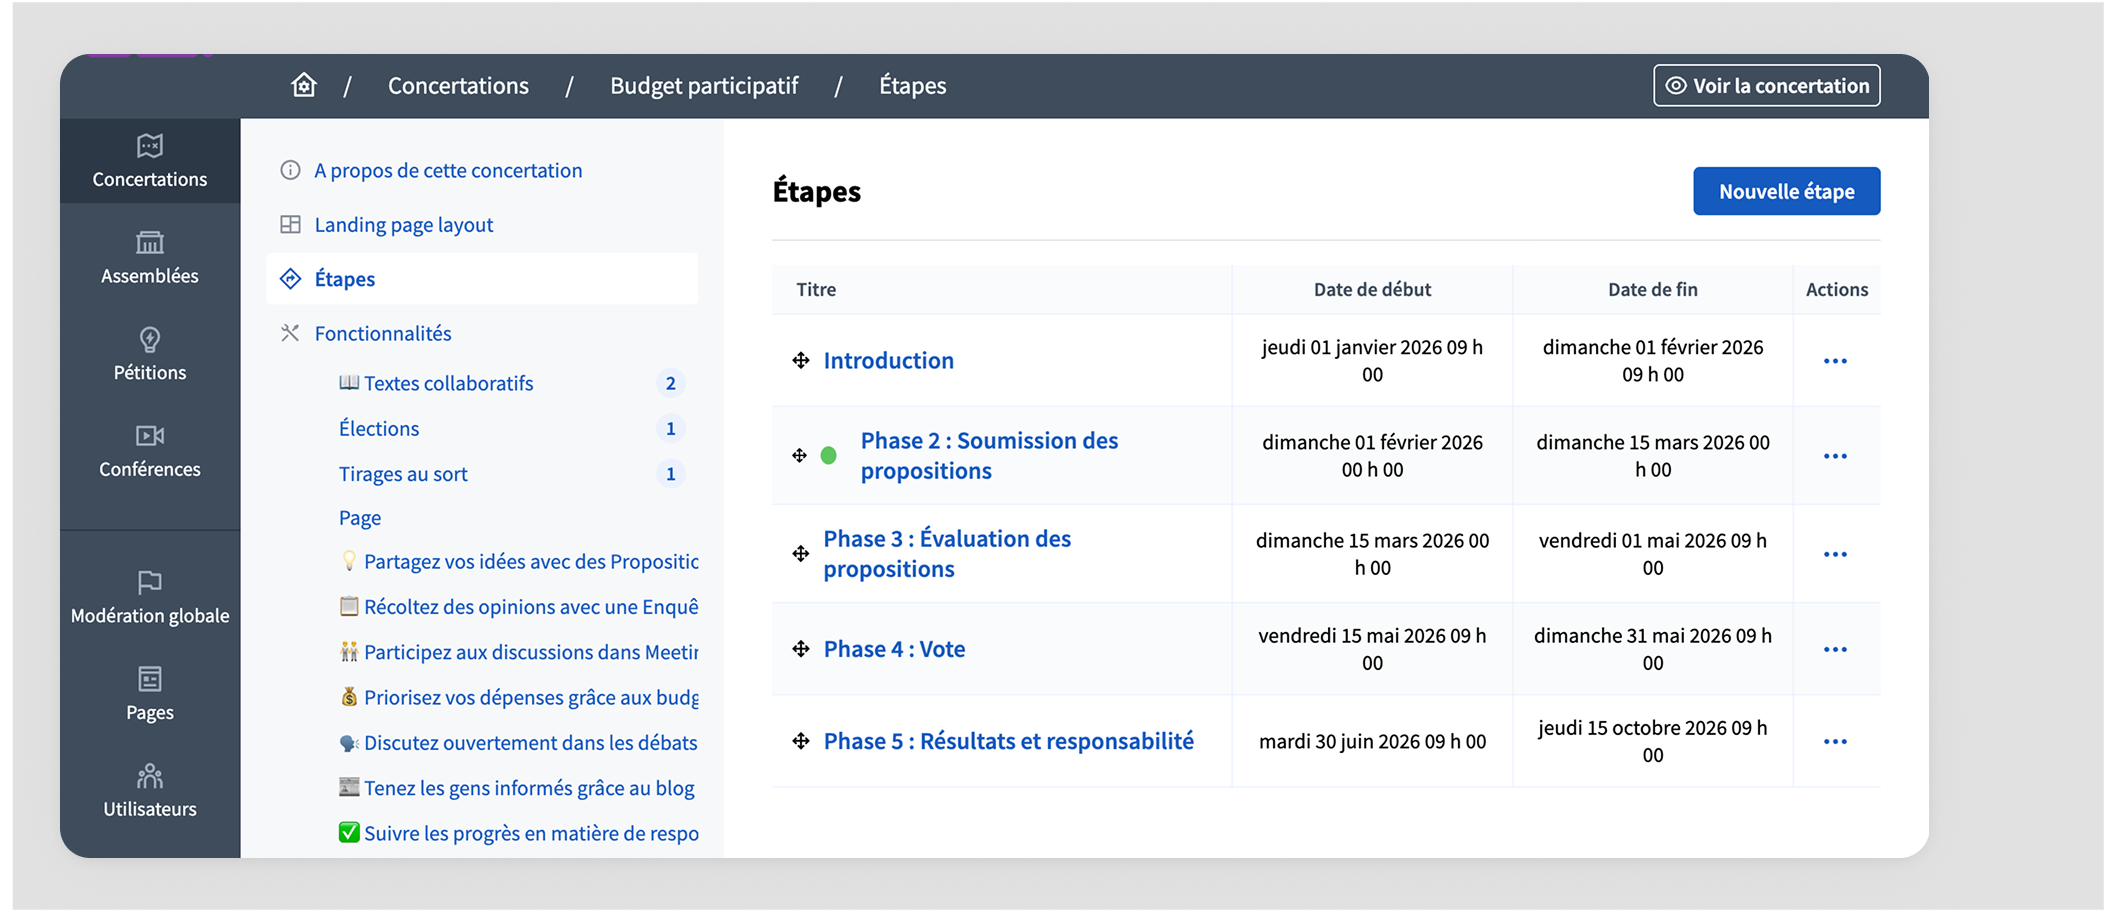
Task: Open Élections component
Action: coord(379,428)
